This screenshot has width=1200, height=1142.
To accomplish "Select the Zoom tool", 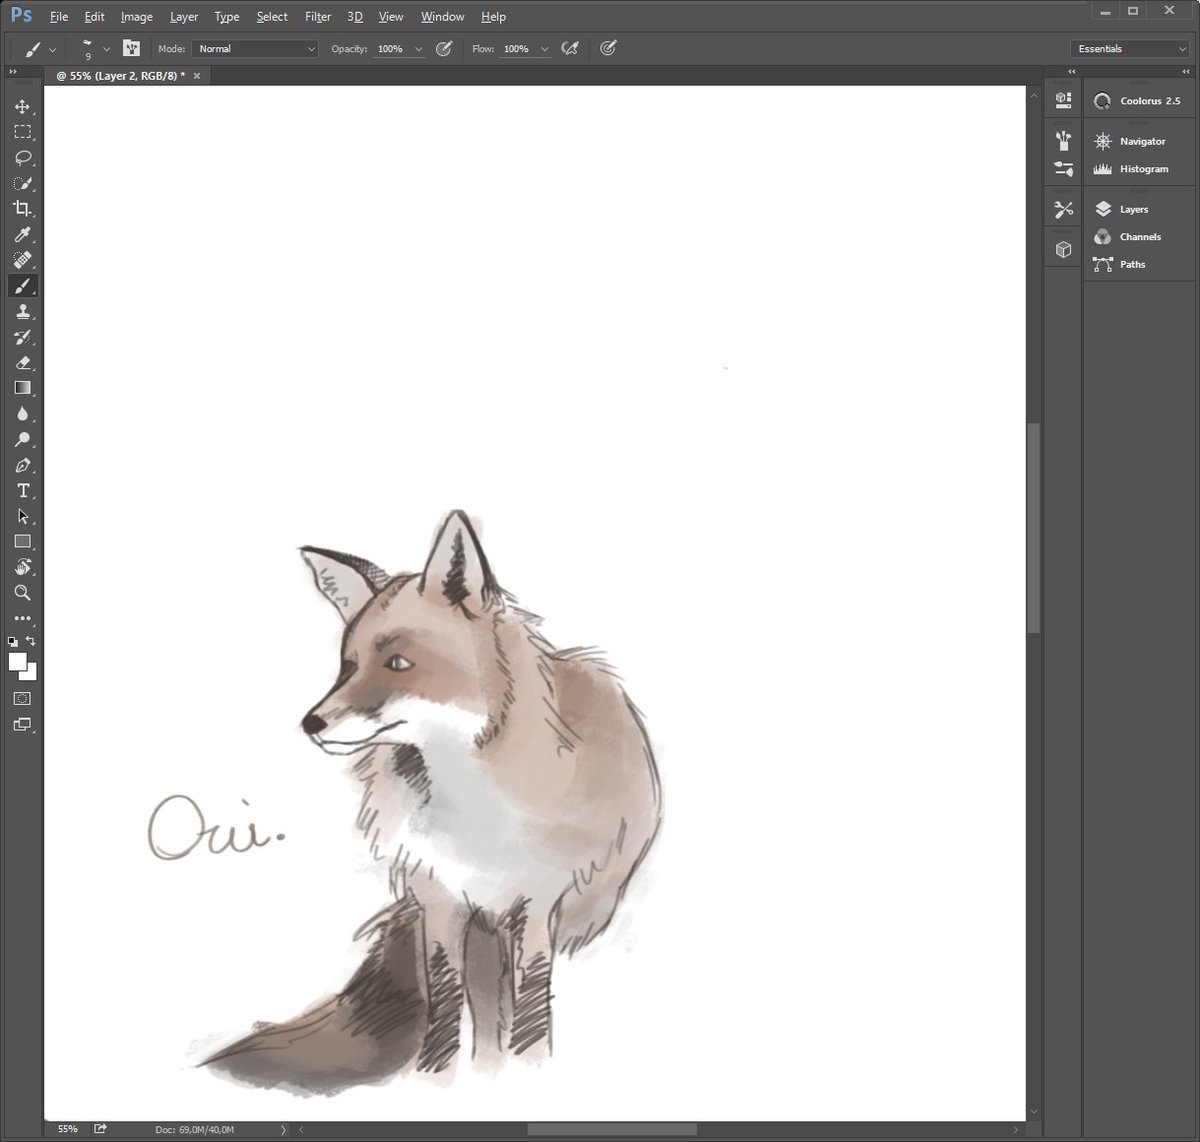I will point(22,593).
